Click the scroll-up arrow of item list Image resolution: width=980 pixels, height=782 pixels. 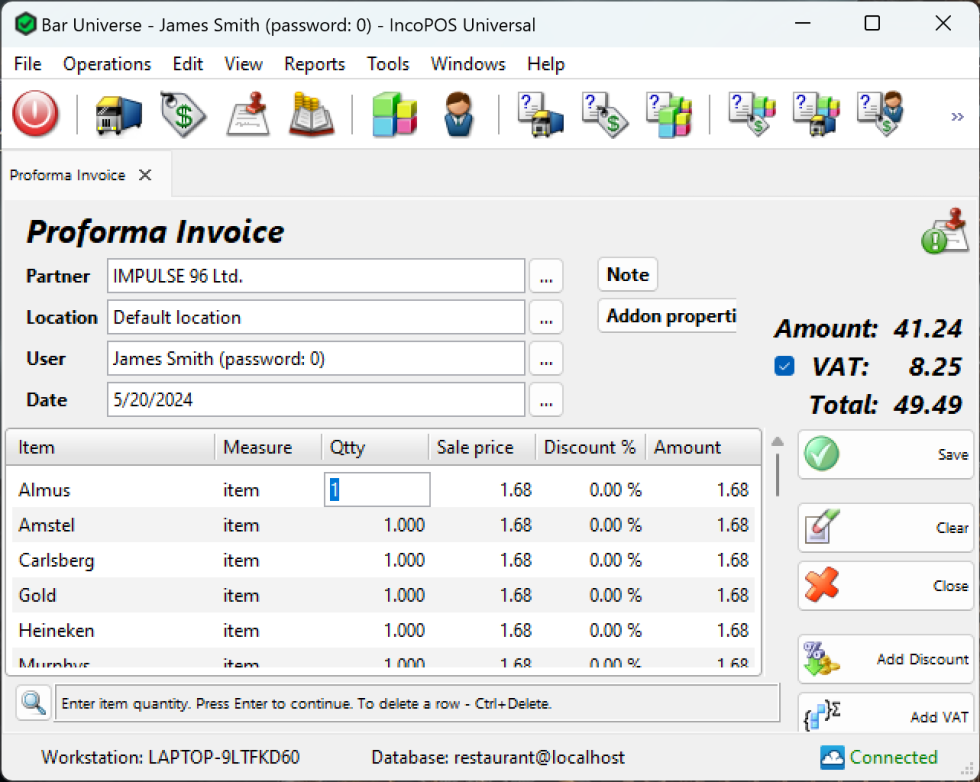778,441
